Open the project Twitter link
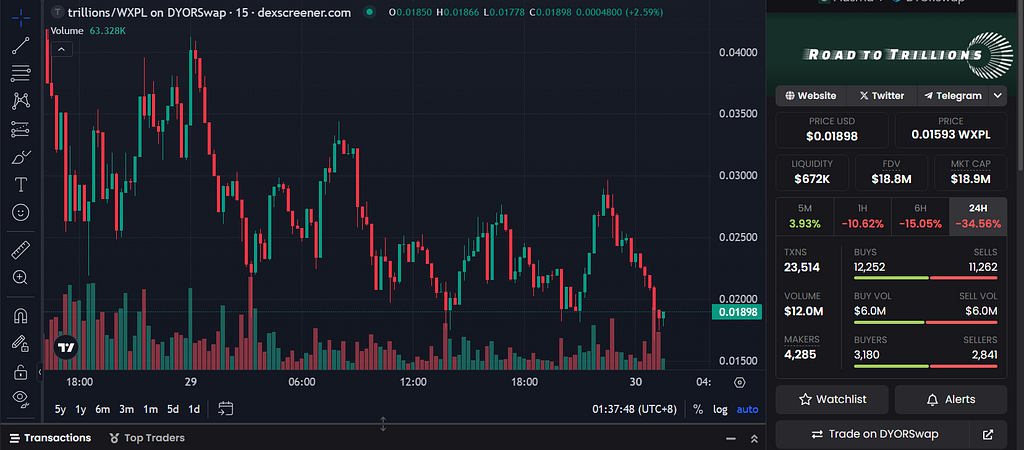This screenshot has height=450, width=1024. pos(882,95)
